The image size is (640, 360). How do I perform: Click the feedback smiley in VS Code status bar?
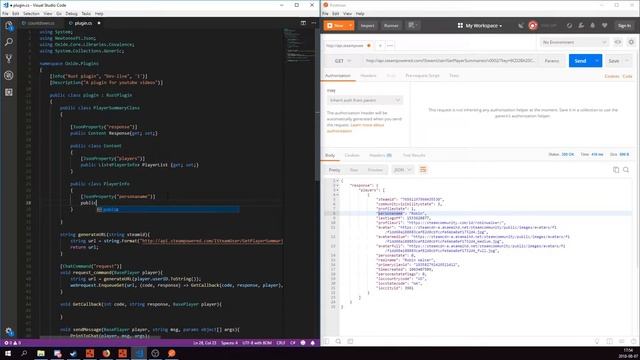(303, 343)
